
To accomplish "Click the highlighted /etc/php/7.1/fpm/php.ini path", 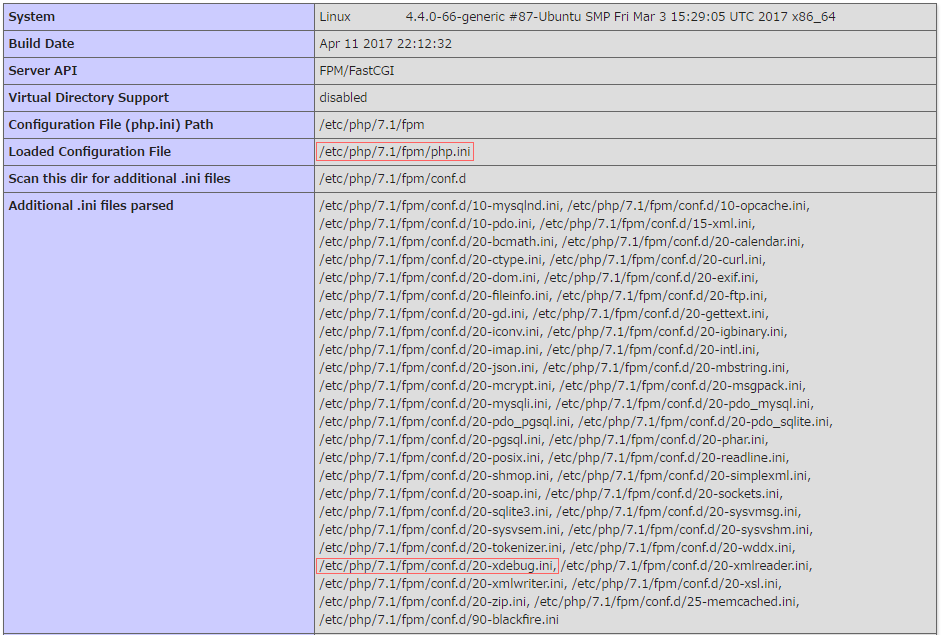I will pos(395,151).
